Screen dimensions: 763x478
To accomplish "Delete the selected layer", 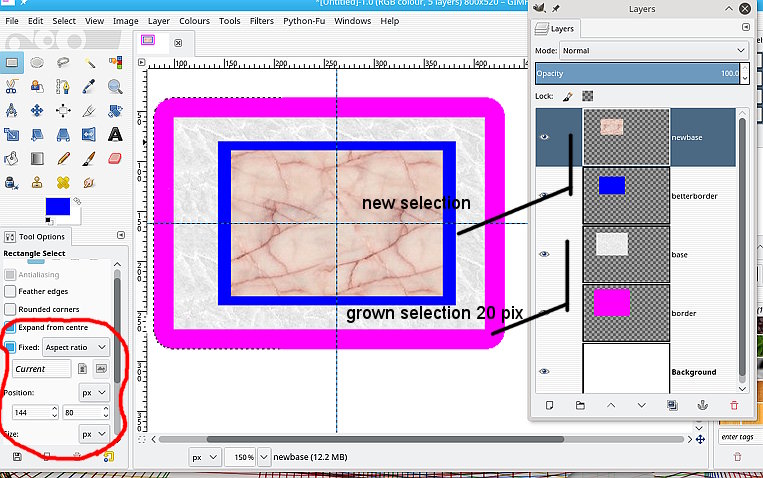I will tap(734, 405).
